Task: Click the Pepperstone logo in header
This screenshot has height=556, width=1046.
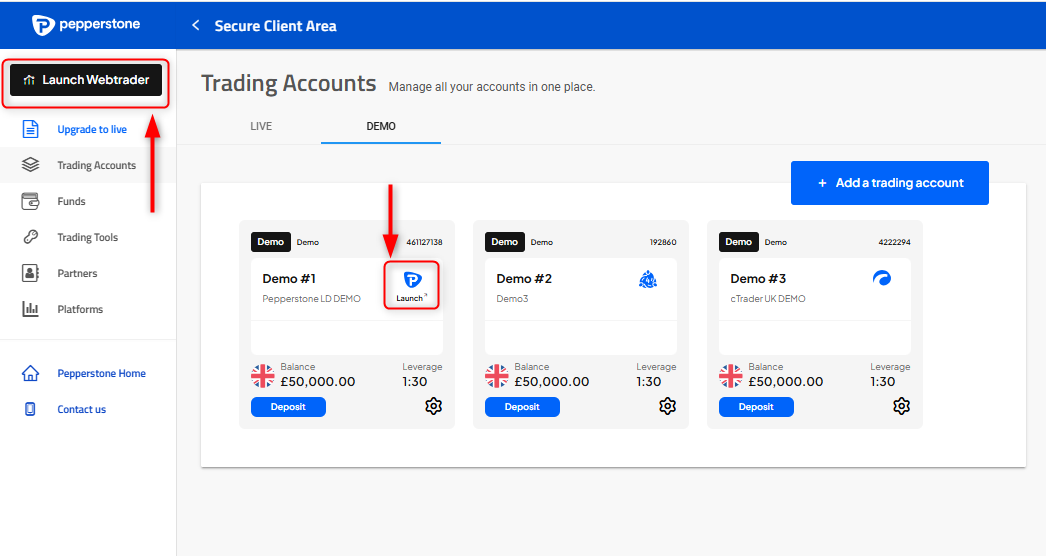Action: click(x=86, y=25)
